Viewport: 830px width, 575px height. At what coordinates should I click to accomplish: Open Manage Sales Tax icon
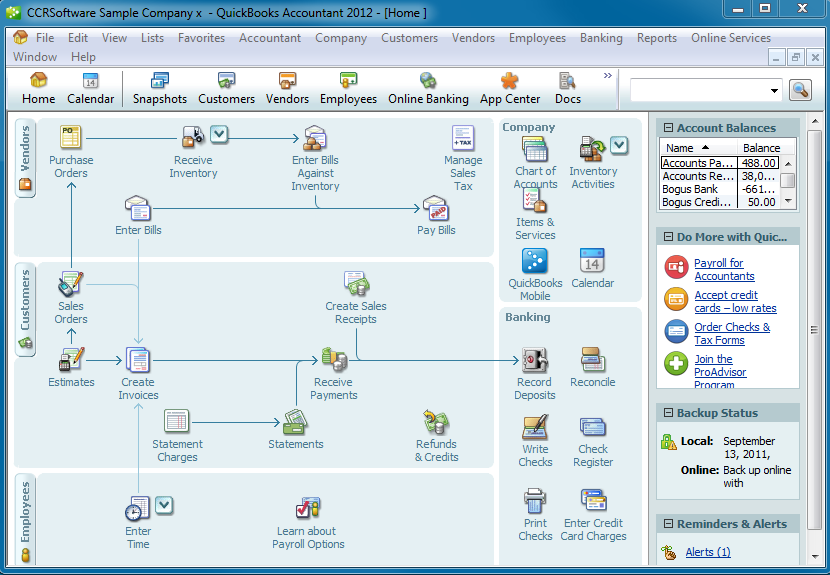point(463,138)
